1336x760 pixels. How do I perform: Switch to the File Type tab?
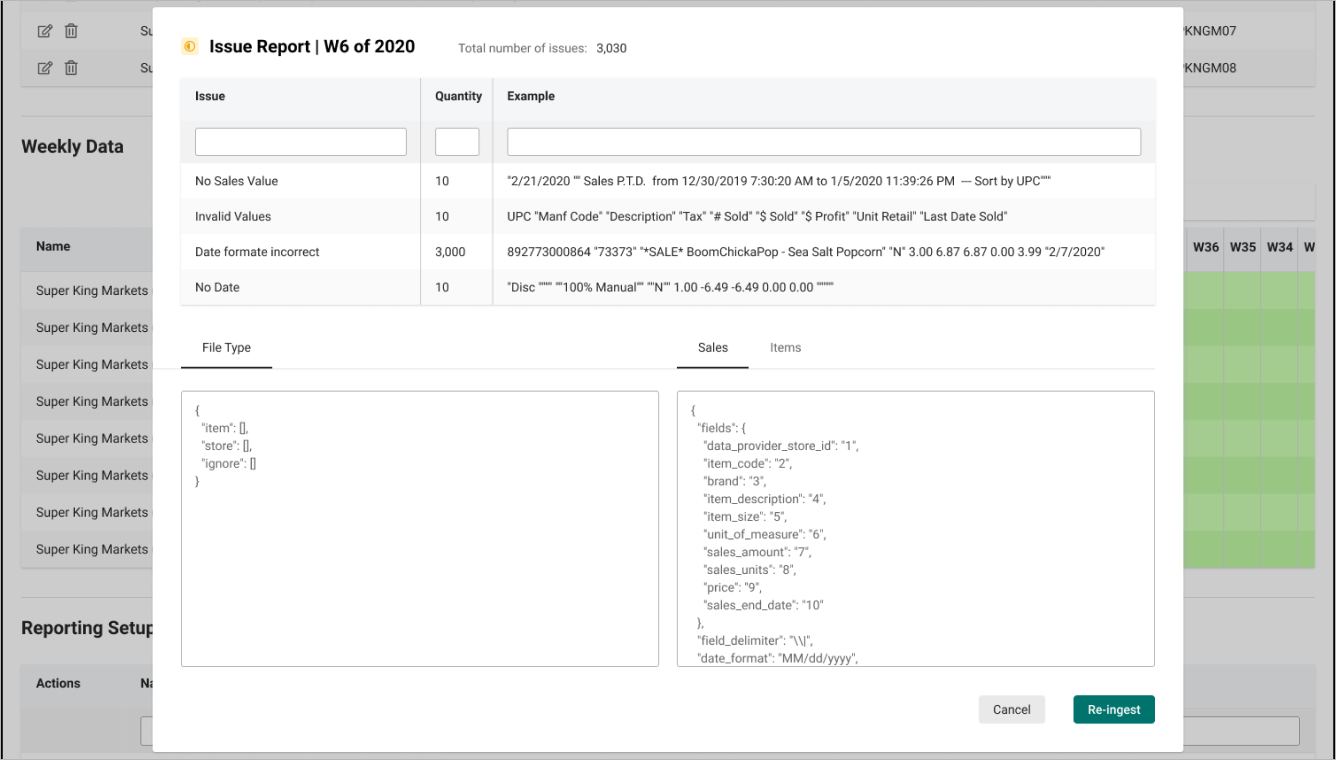tap(226, 348)
